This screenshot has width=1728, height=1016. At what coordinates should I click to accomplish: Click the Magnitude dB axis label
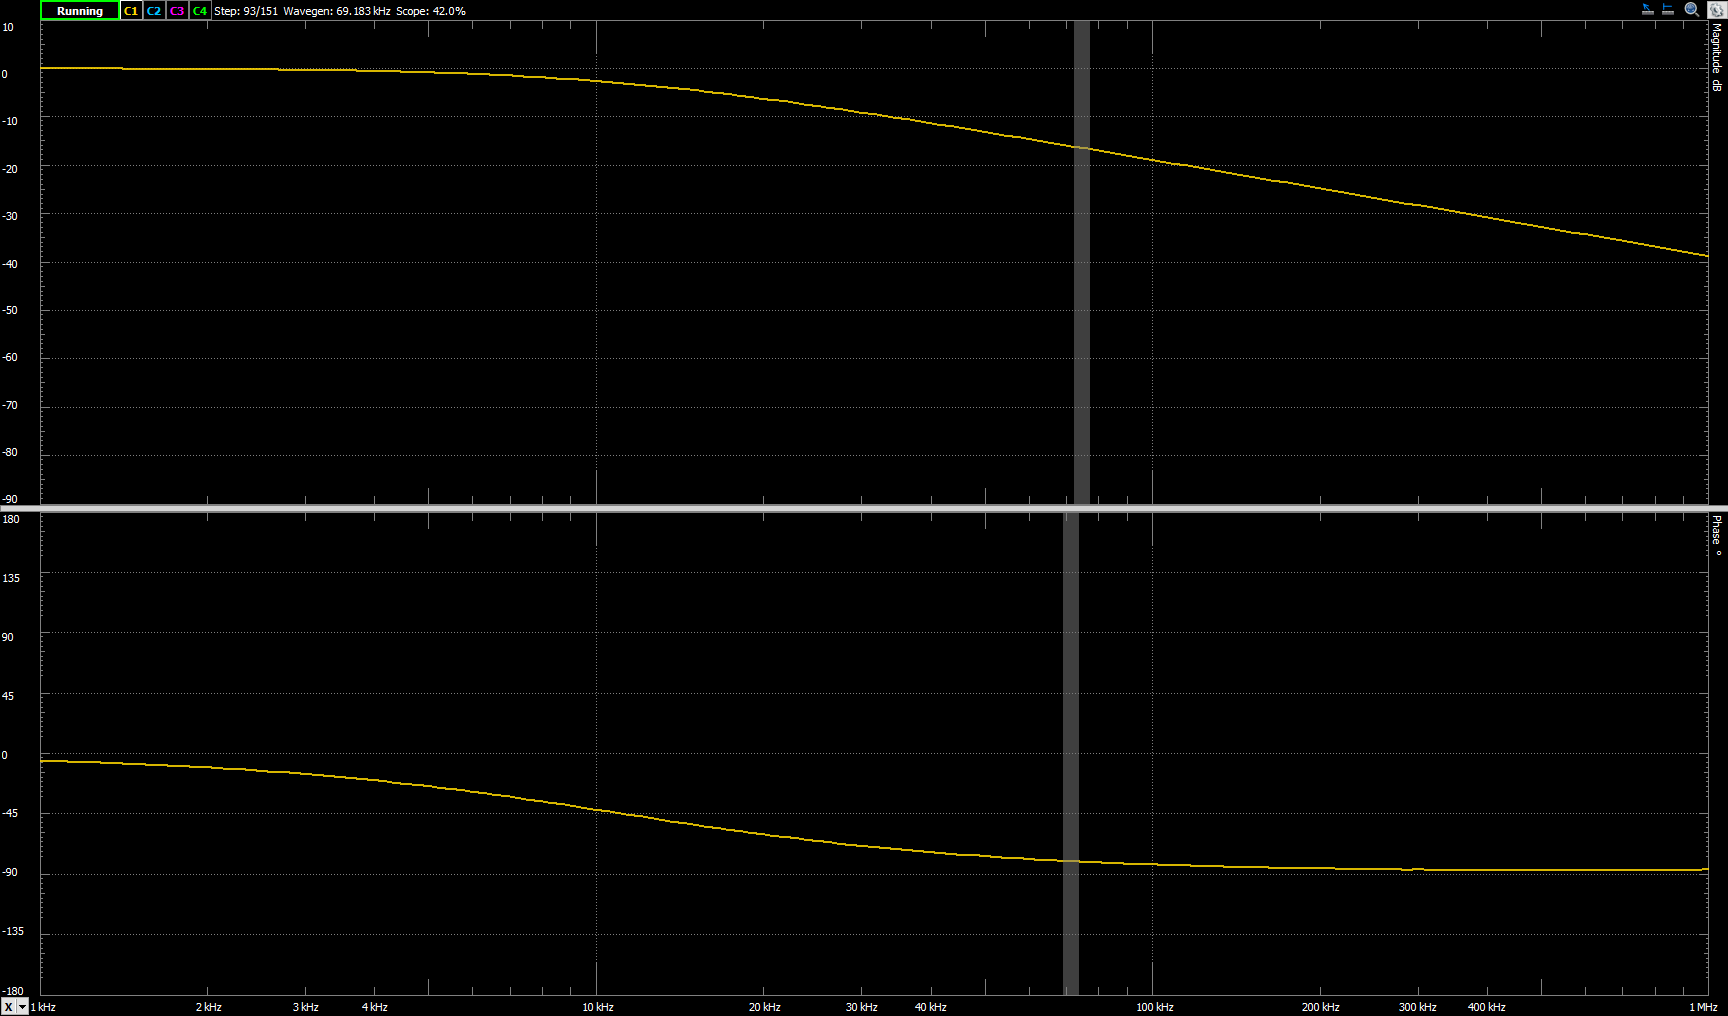[1717, 58]
